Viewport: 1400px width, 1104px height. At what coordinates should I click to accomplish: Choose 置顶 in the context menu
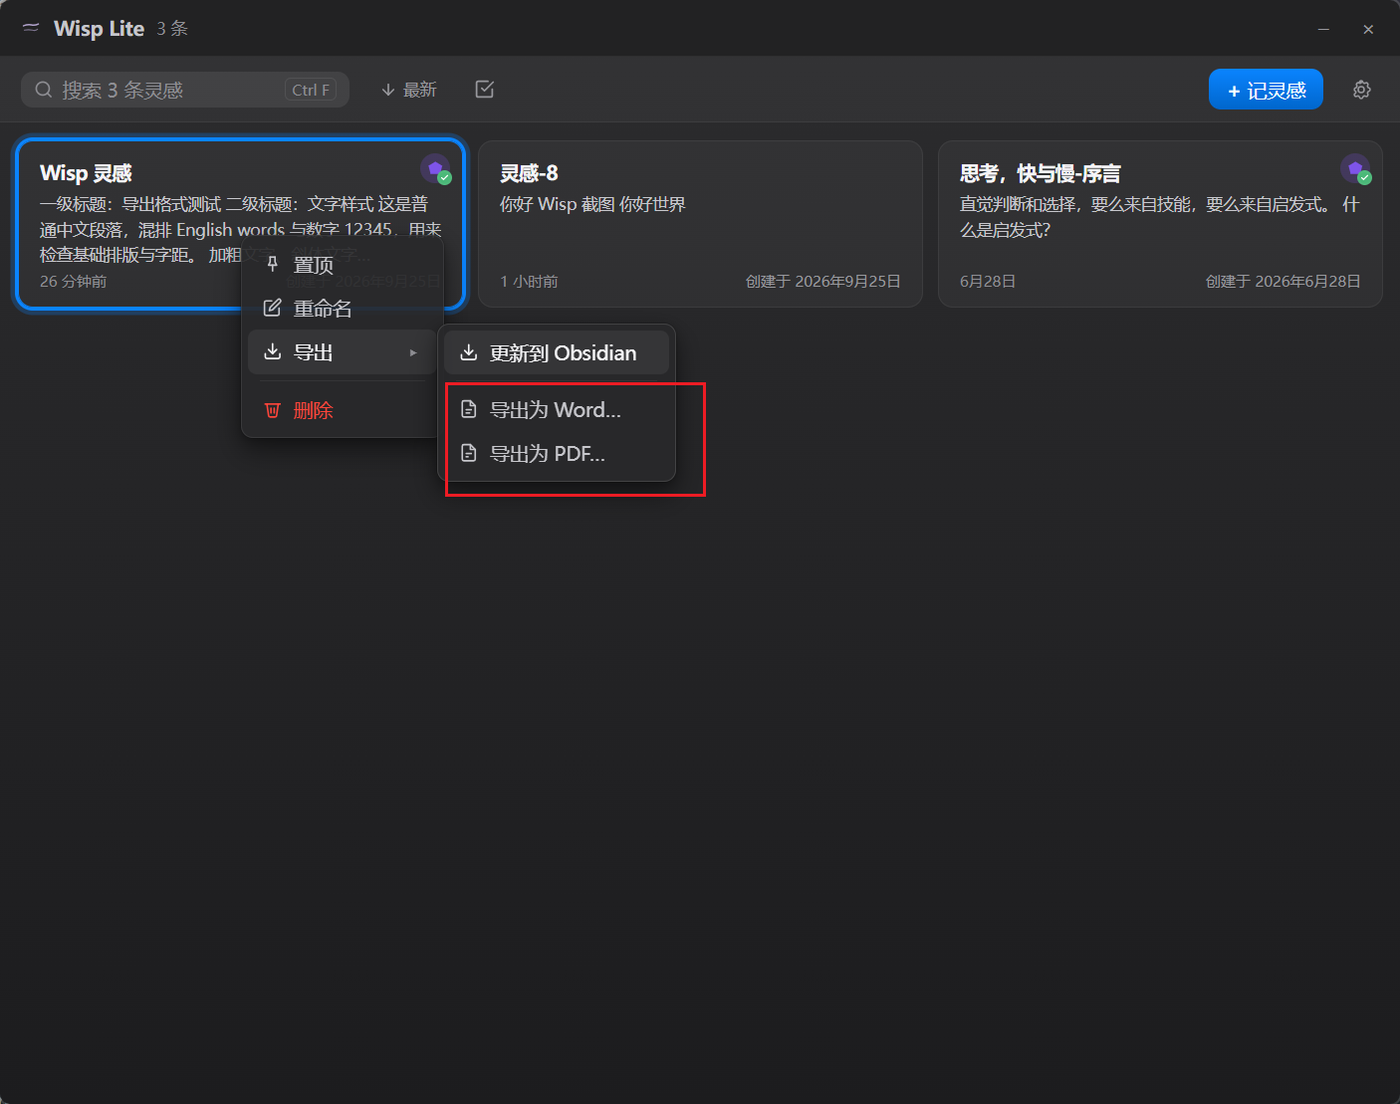point(341,265)
